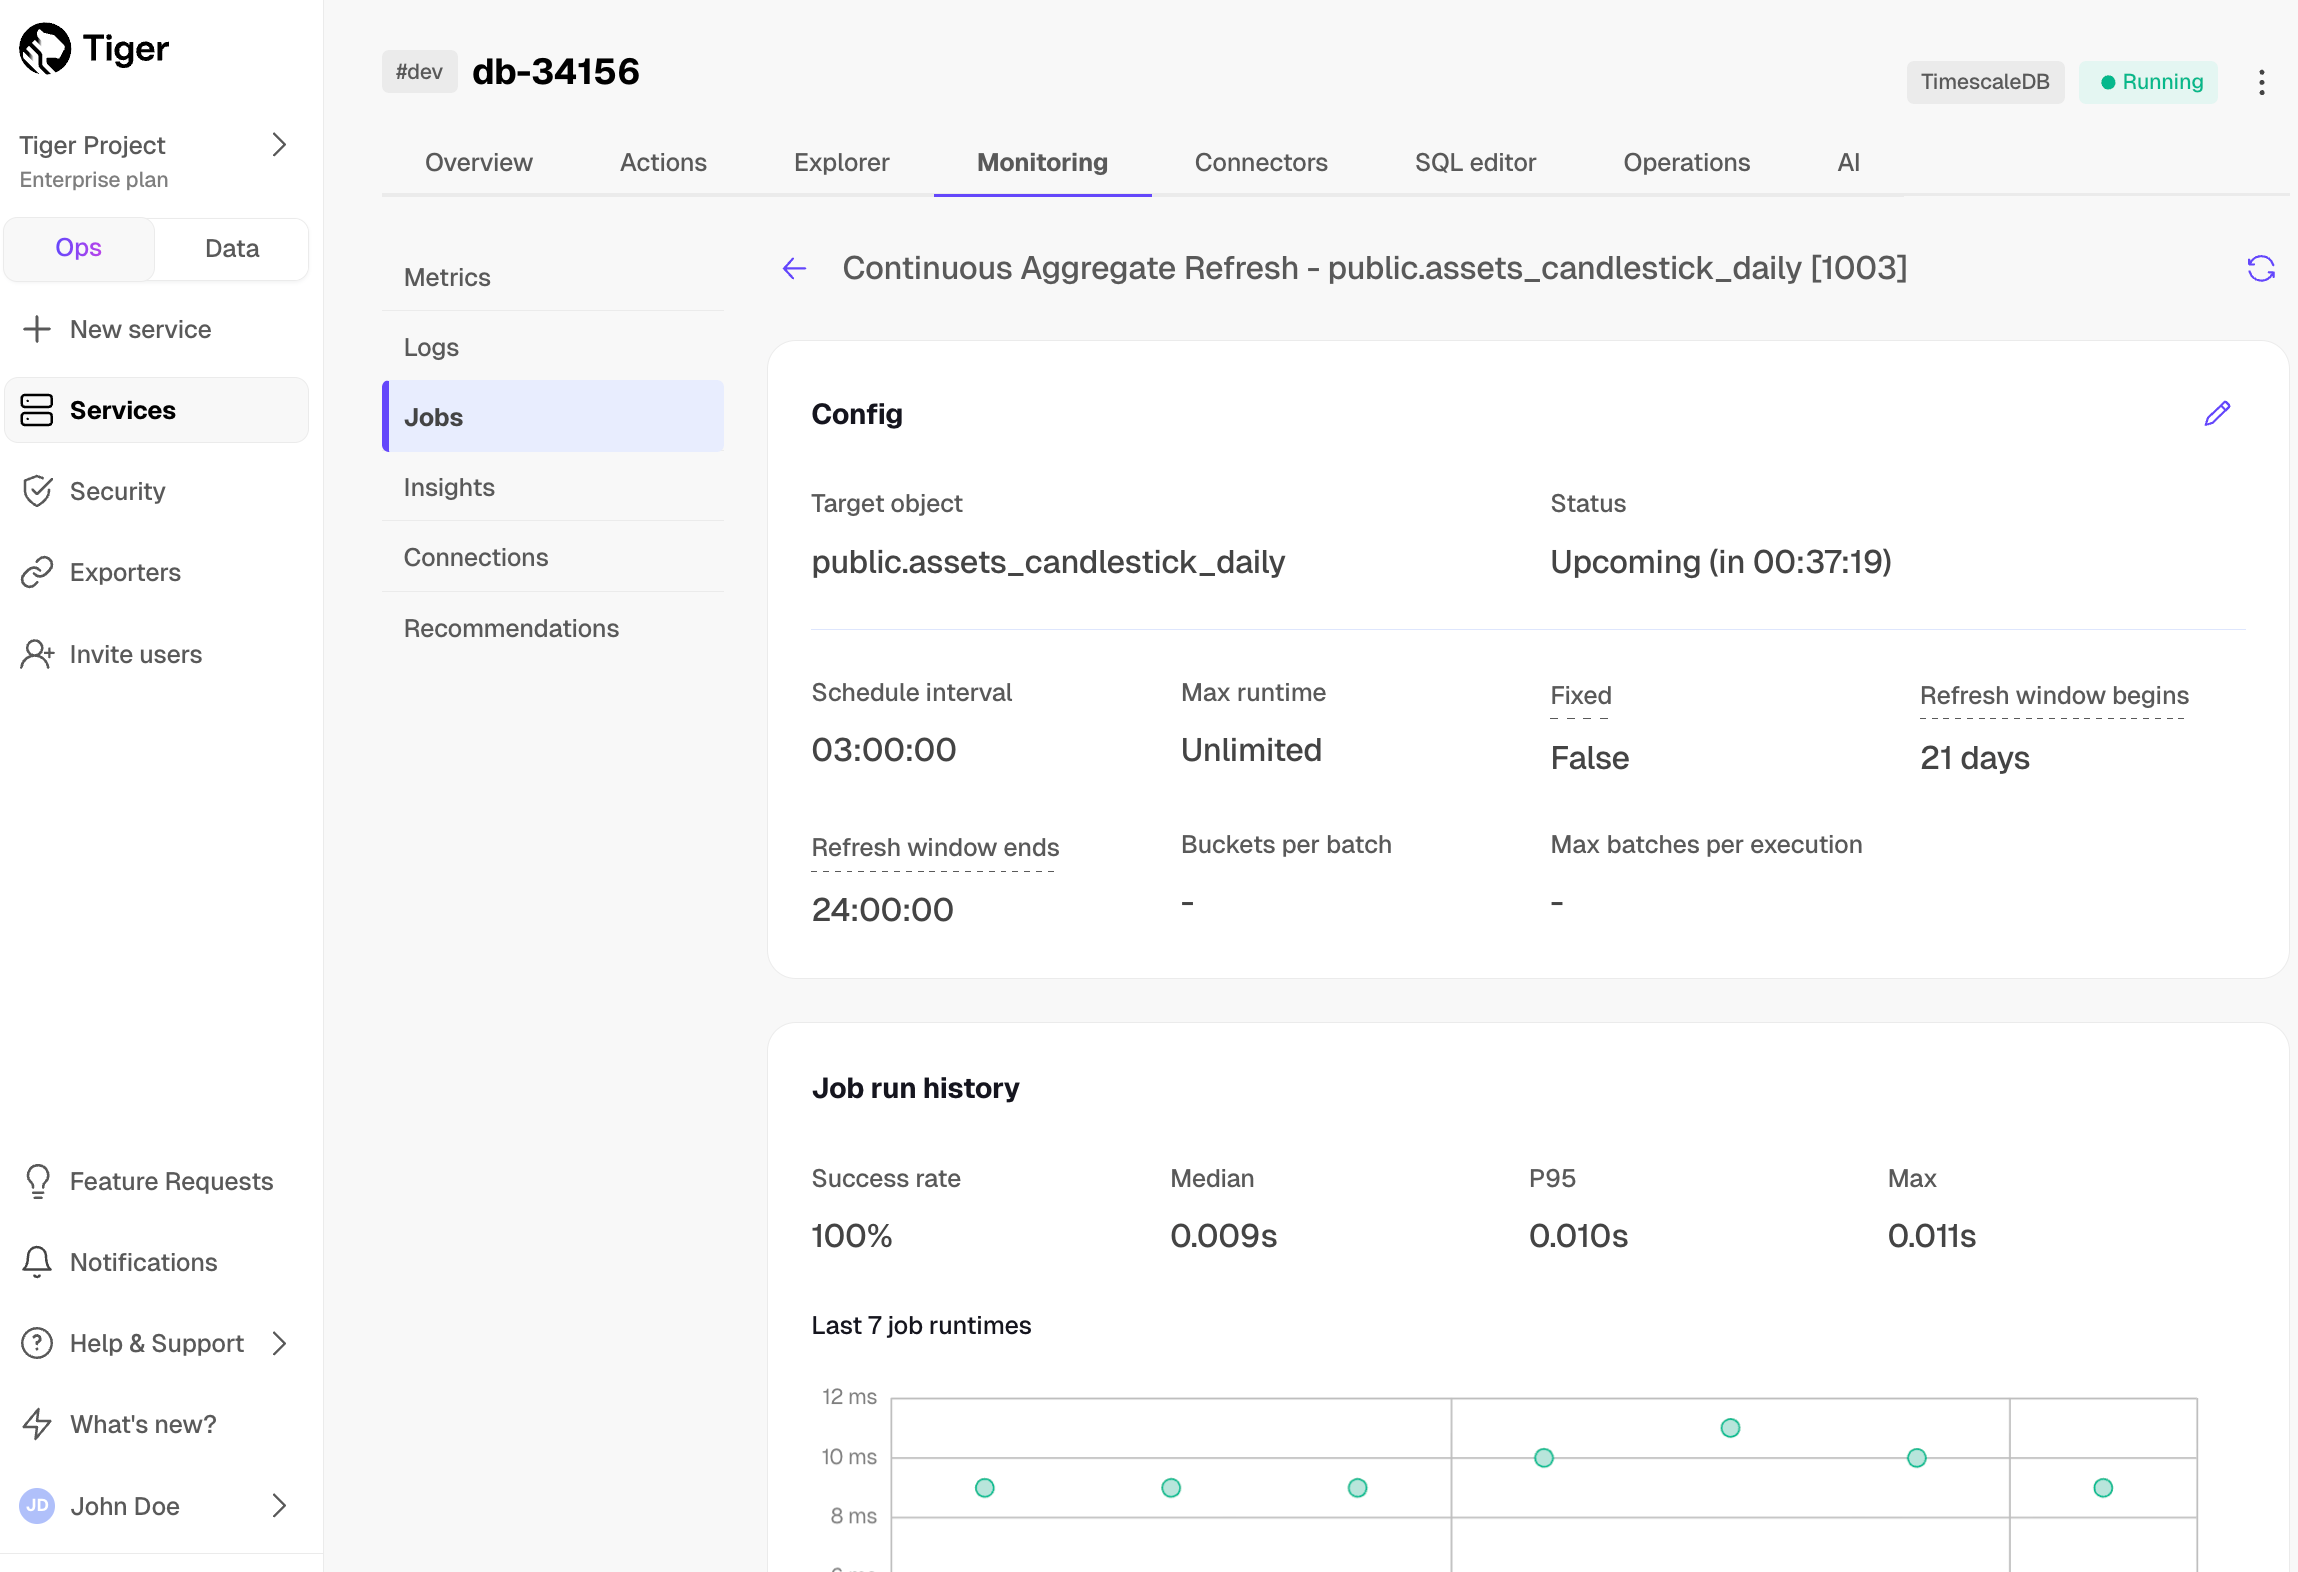Expand the Tiger Project chevron
Image resolution: width=2298 pixels, height=1572 pixels.
tap(279, 145)
